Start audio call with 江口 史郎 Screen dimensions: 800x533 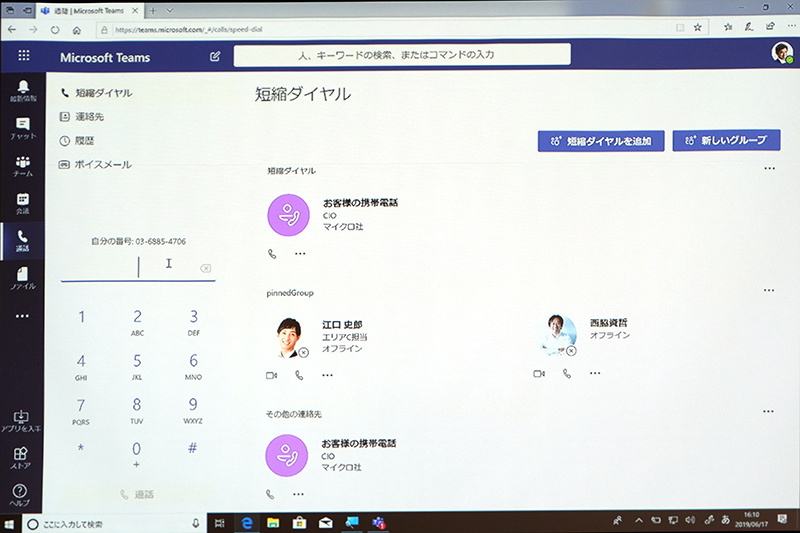(x=299, y=375)
